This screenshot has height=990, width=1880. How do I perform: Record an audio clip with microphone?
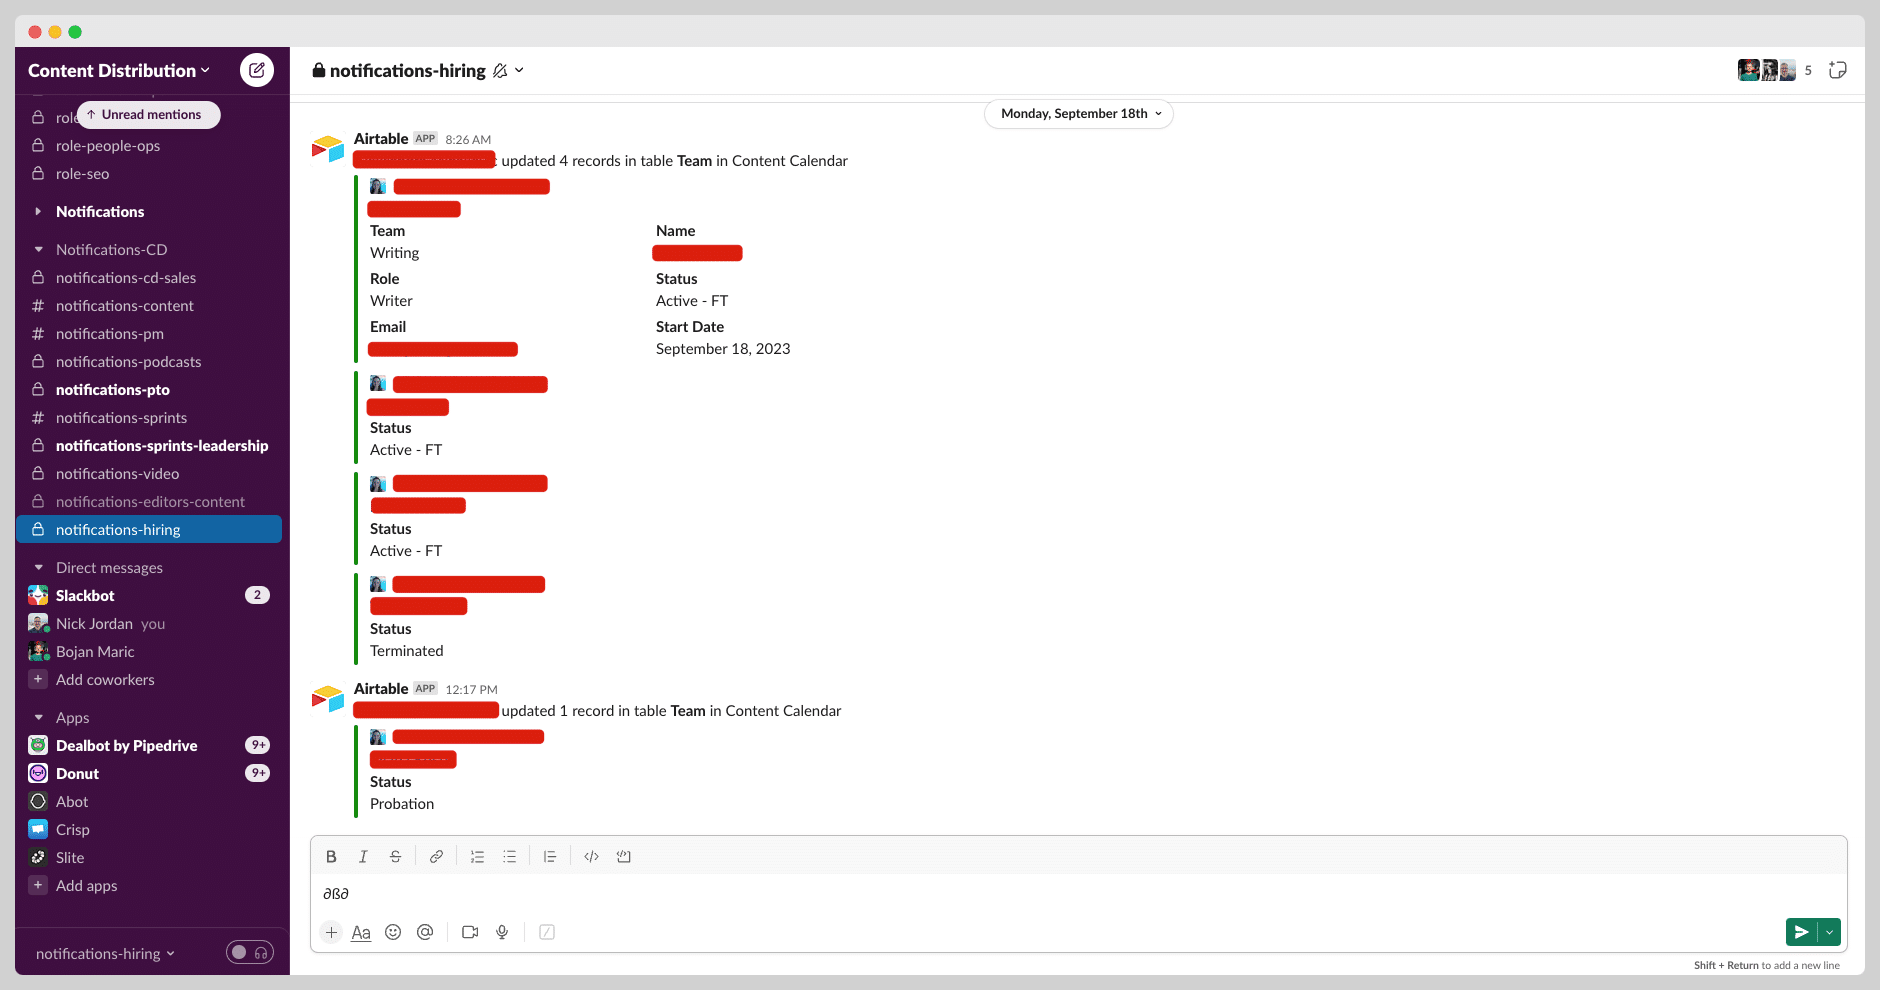pos(502,932)
